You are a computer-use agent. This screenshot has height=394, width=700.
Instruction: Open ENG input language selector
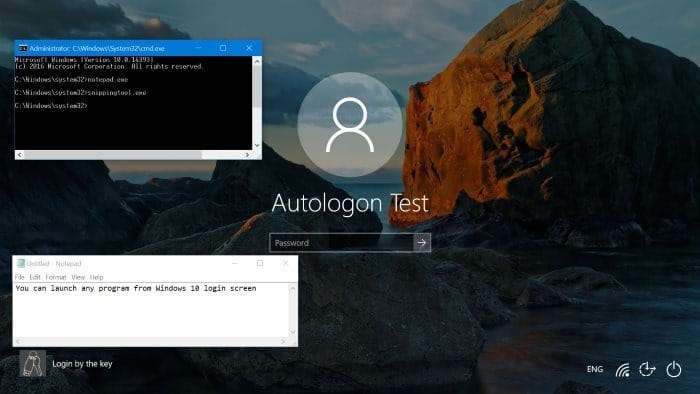coord(595,369)
